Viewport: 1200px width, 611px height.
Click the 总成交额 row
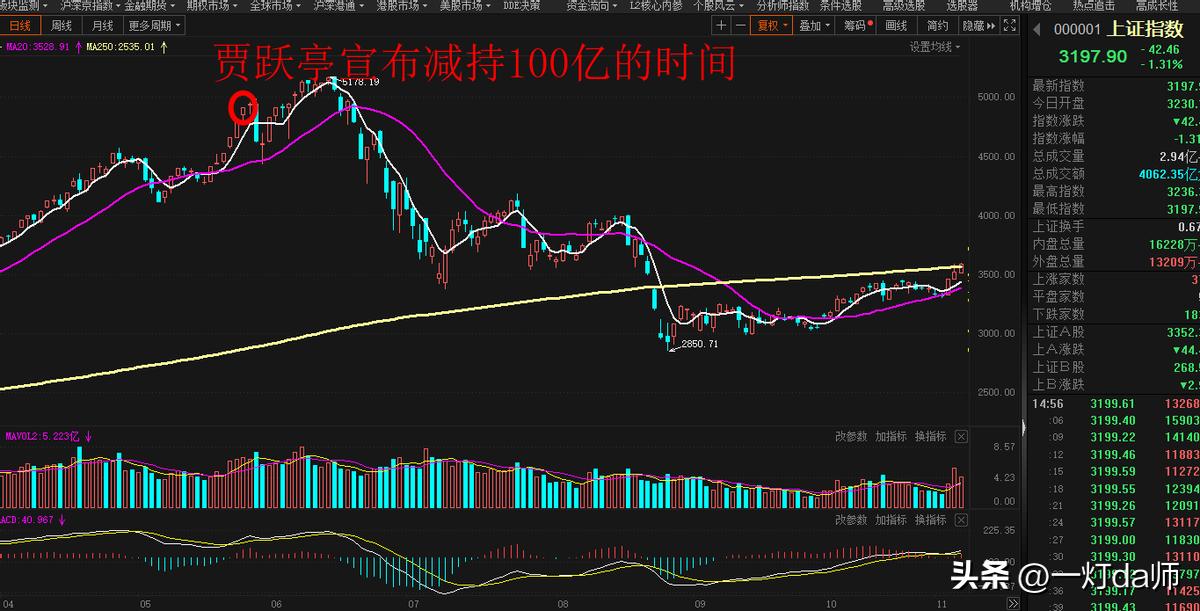pos(1115,174)
